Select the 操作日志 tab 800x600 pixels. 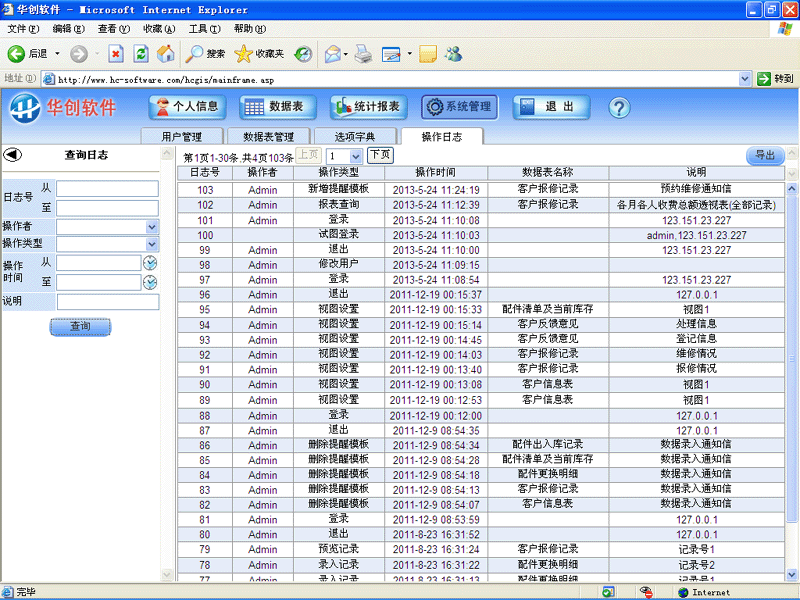pyautogui.click(x=442, y=137)
